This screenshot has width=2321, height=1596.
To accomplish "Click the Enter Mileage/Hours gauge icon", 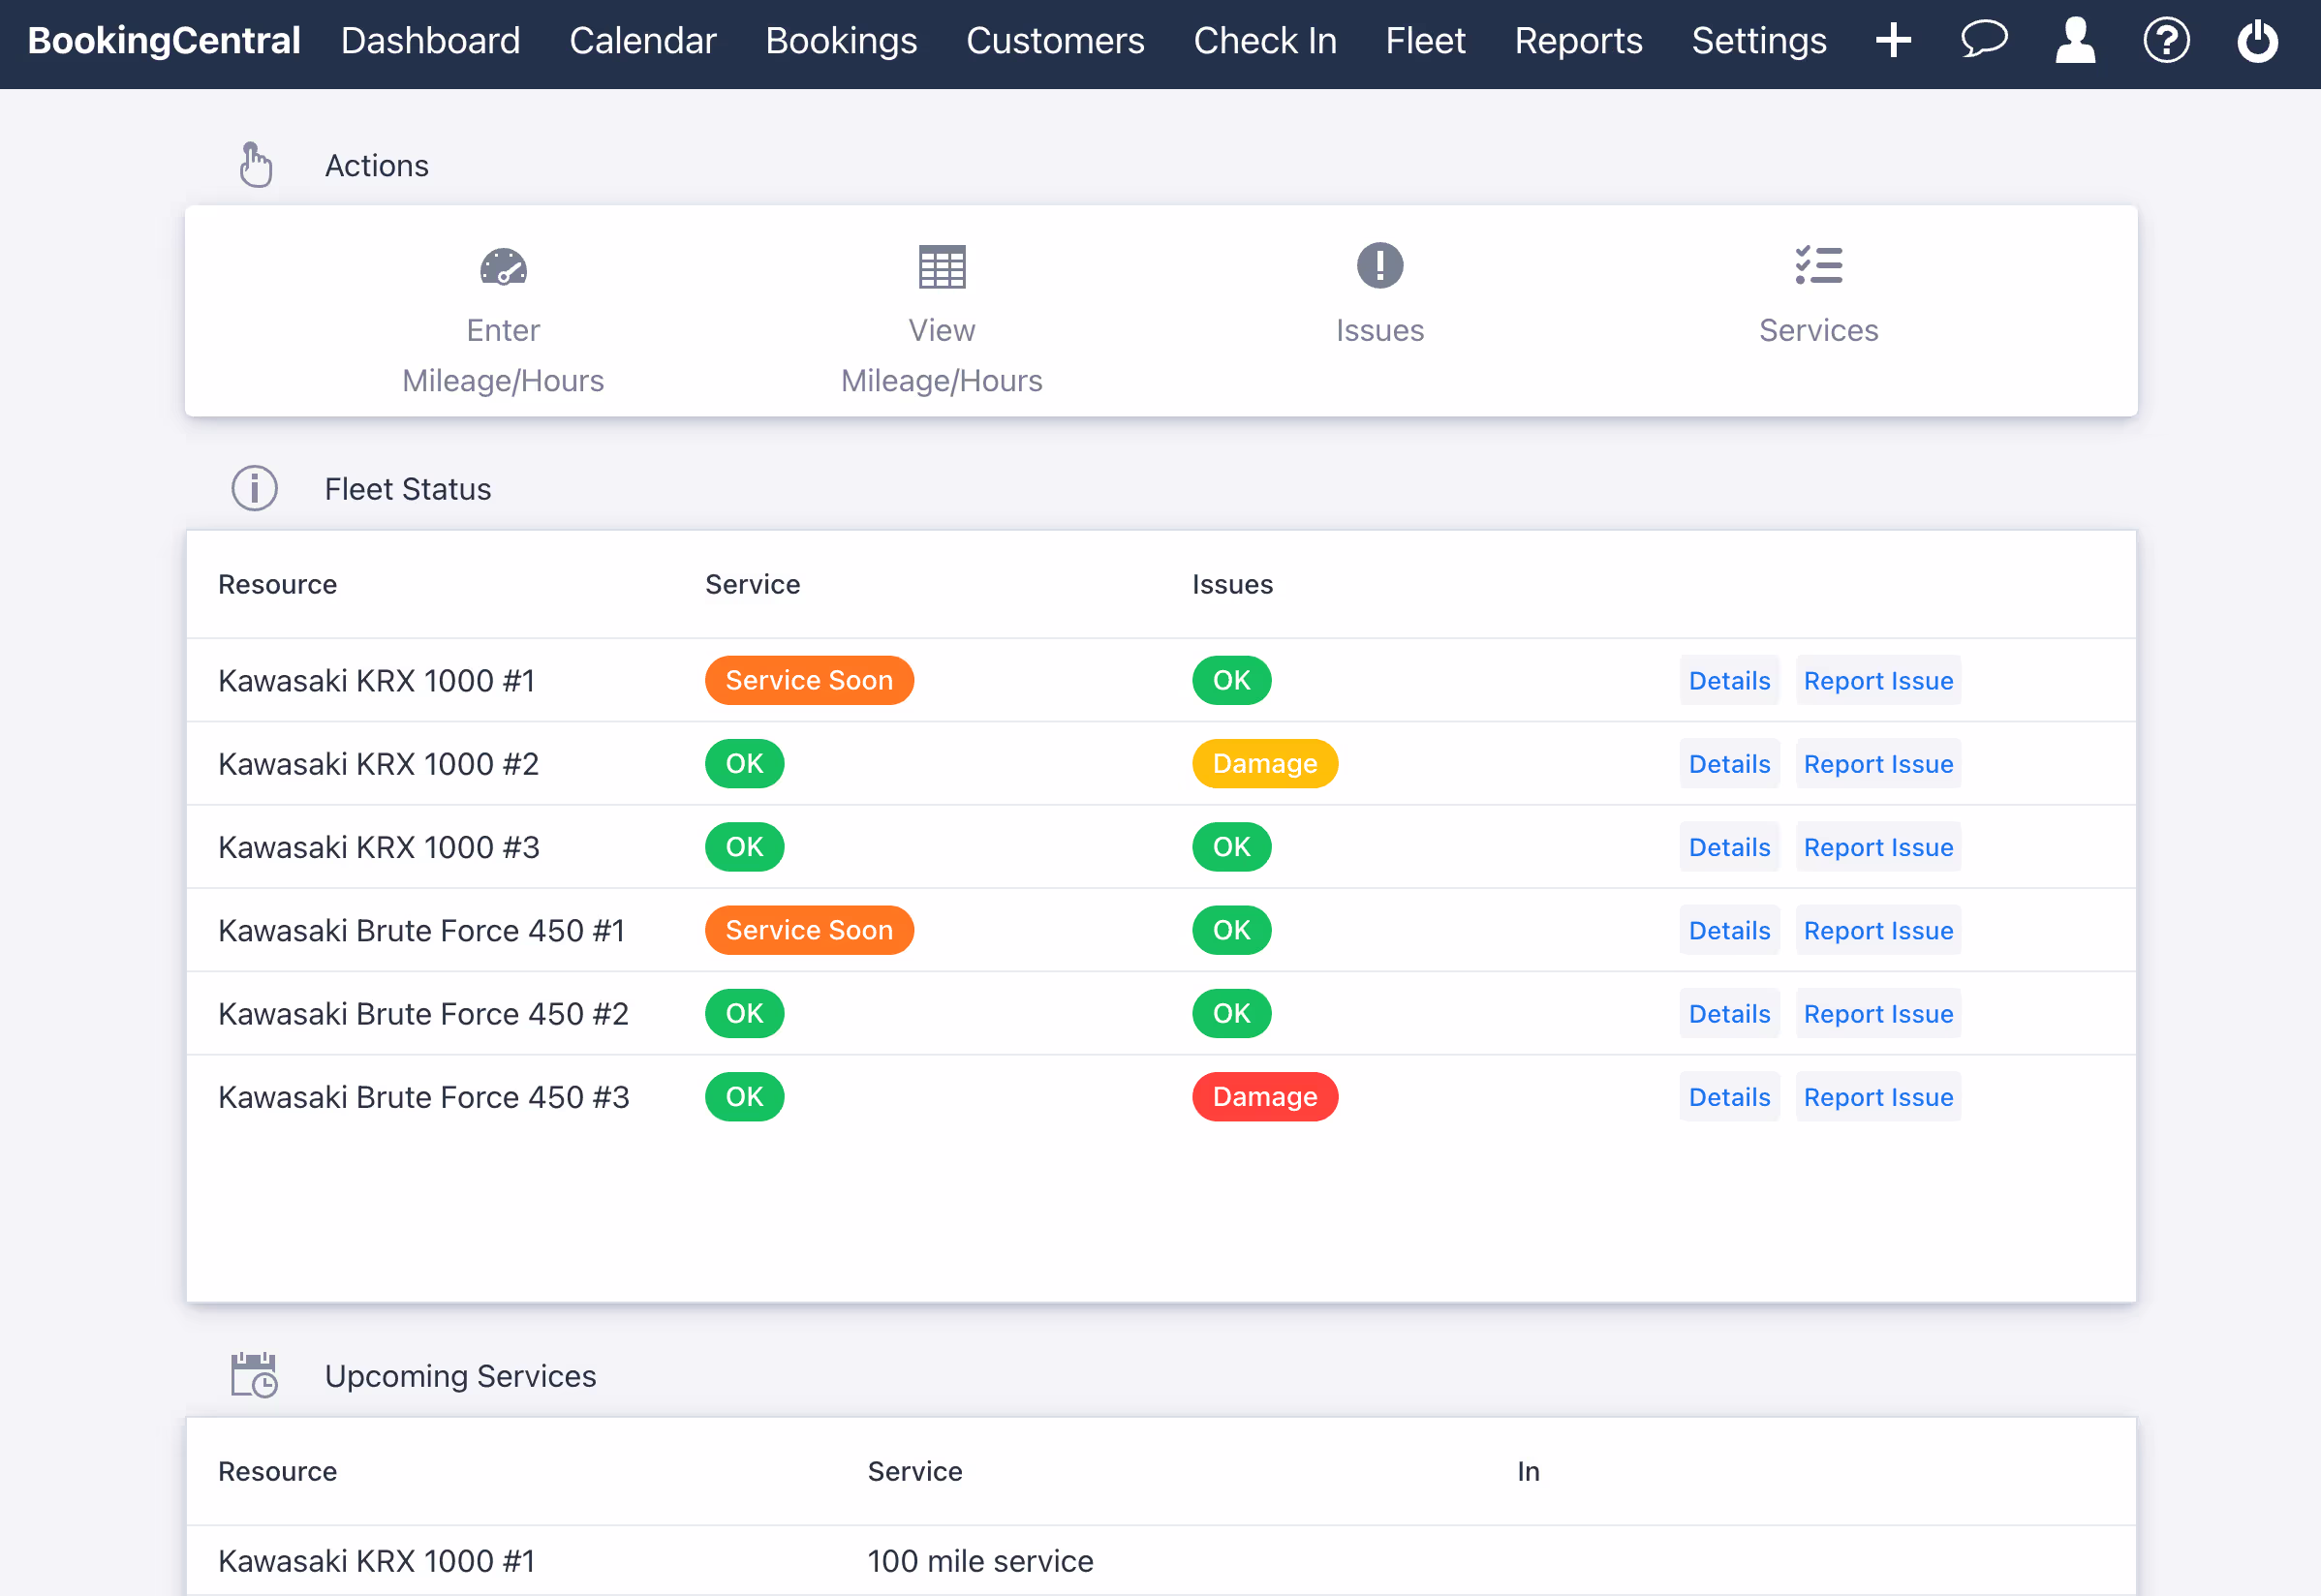I will click(x=503, y=266).
